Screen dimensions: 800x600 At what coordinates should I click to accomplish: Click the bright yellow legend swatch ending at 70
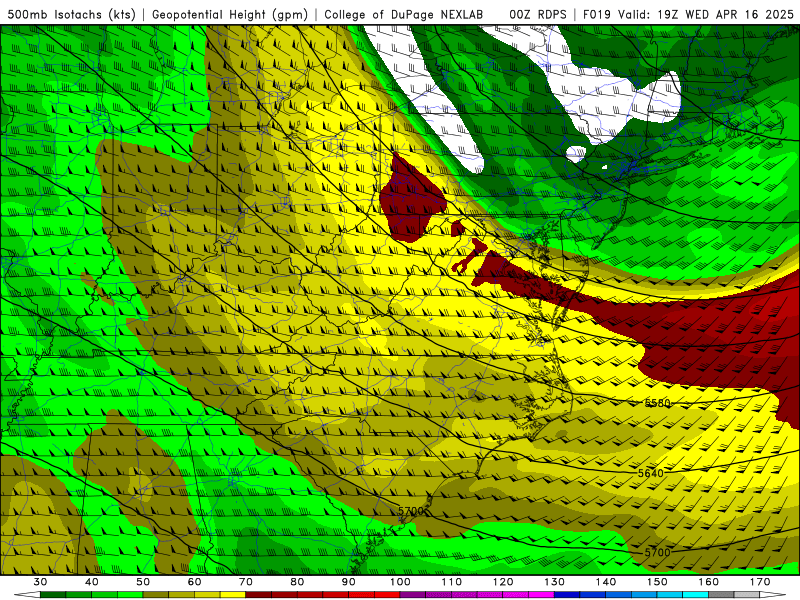pos(233,595)
